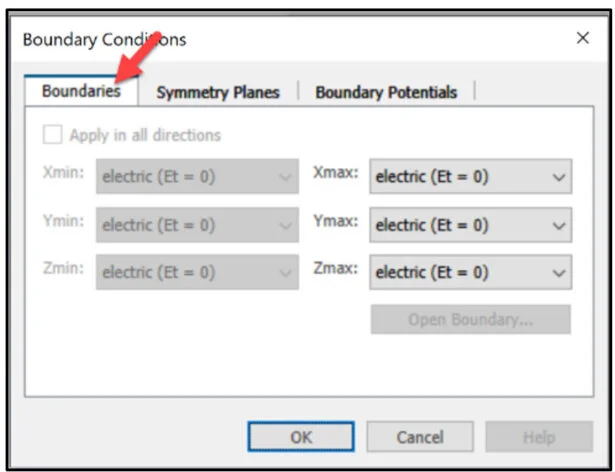The height and width of the screenshot is (472, 615).
Task: Enable Apply in all directions checkbox
Action: (x=53, y=135)
